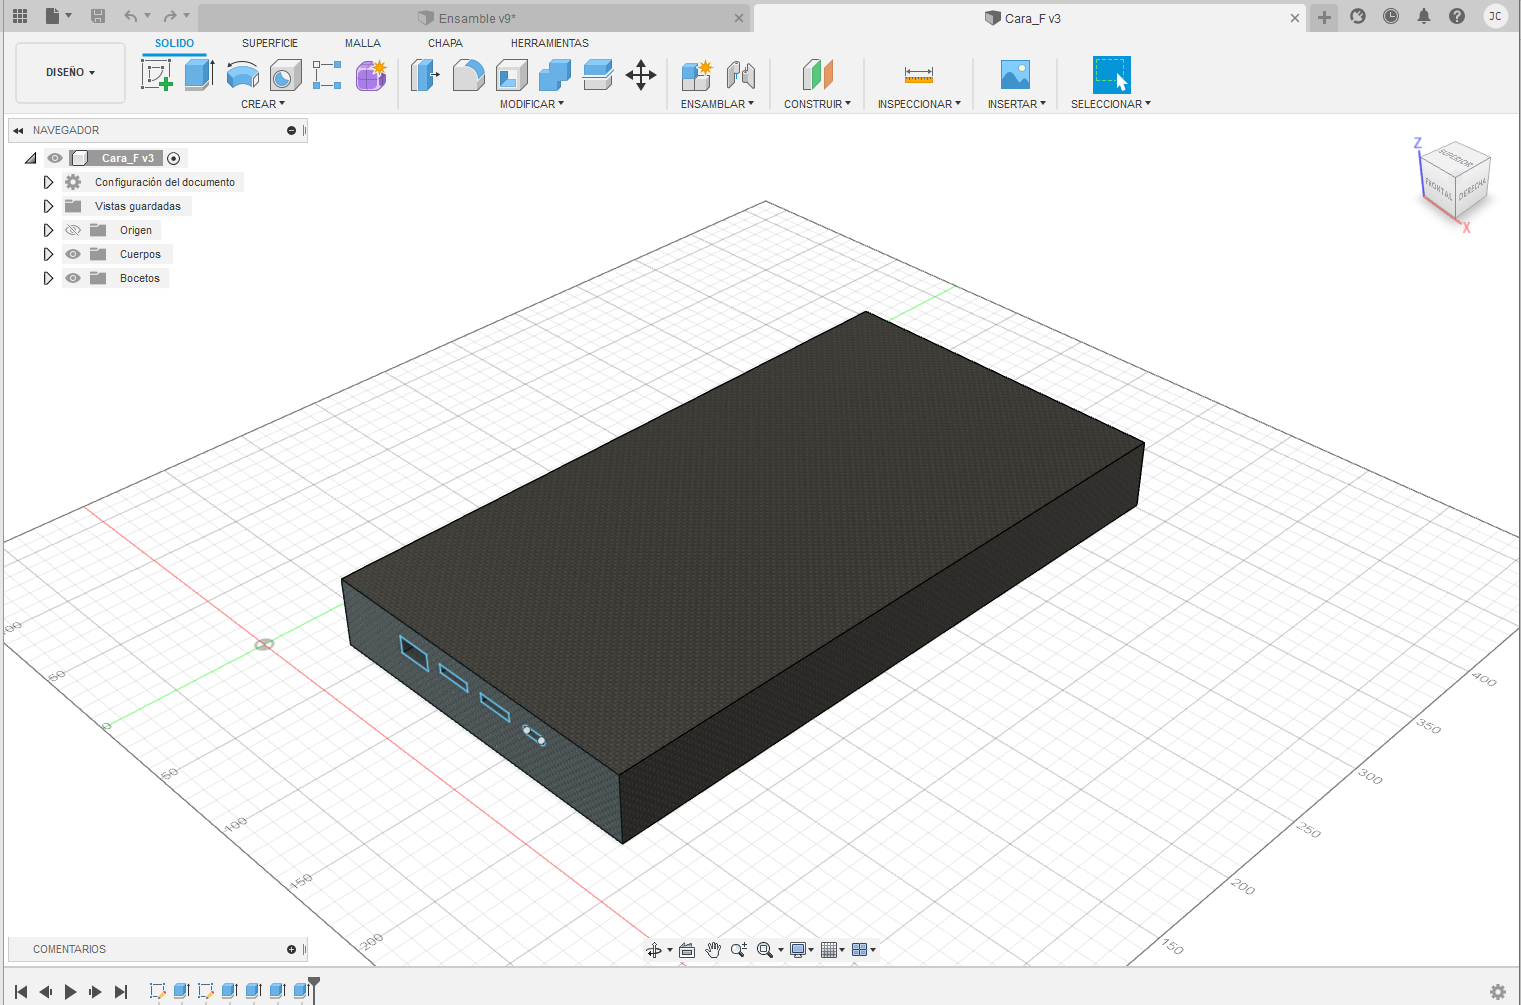Add a new document tab with plus
The image size is (1521, 1005).
1324,17
